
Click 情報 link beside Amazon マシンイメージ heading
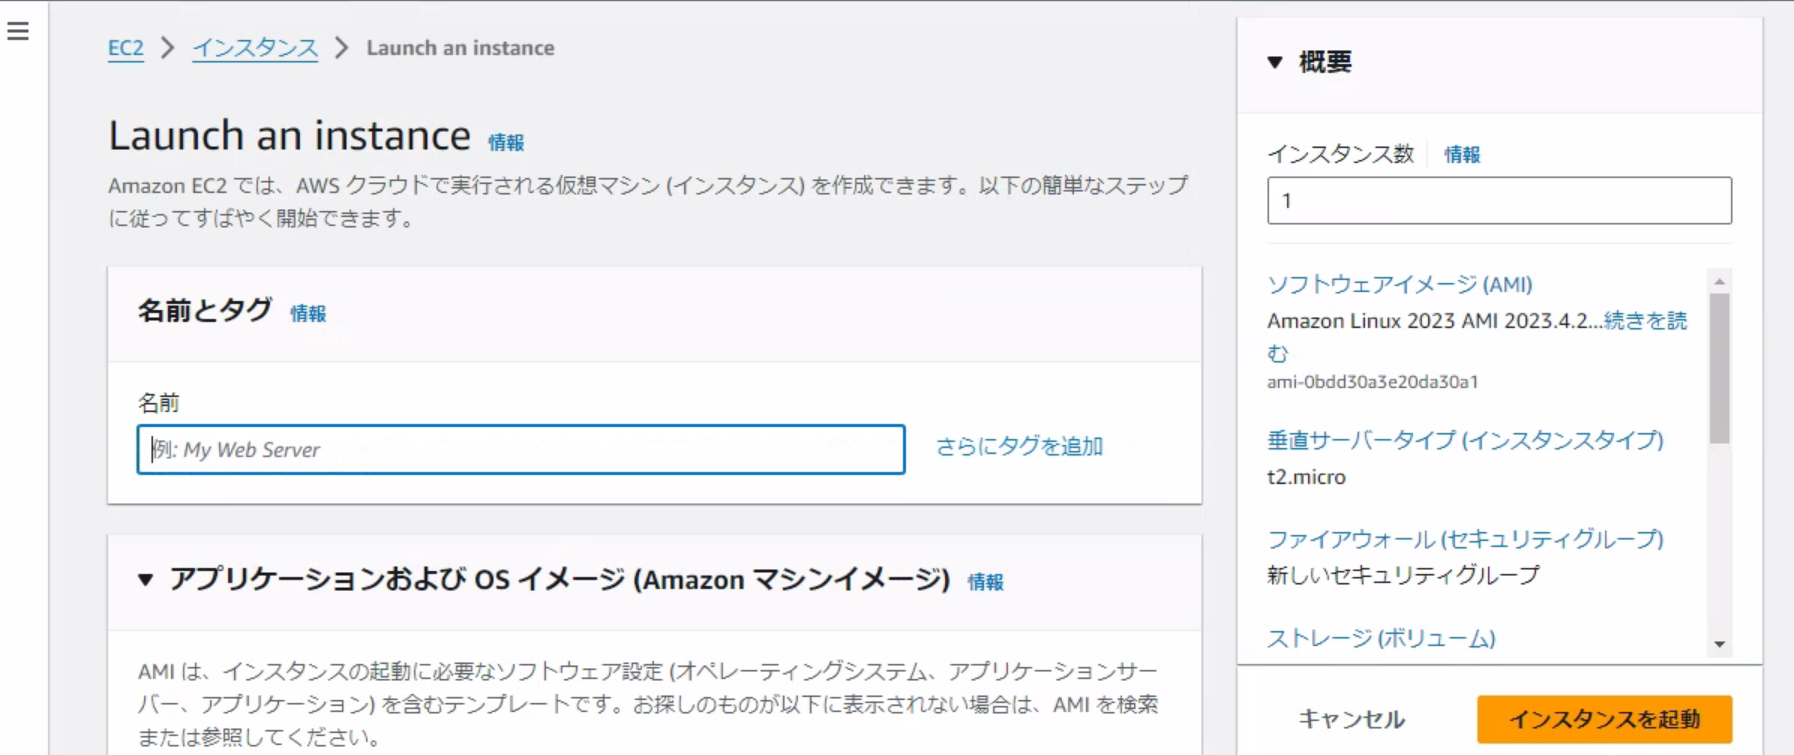pos(985,581)
